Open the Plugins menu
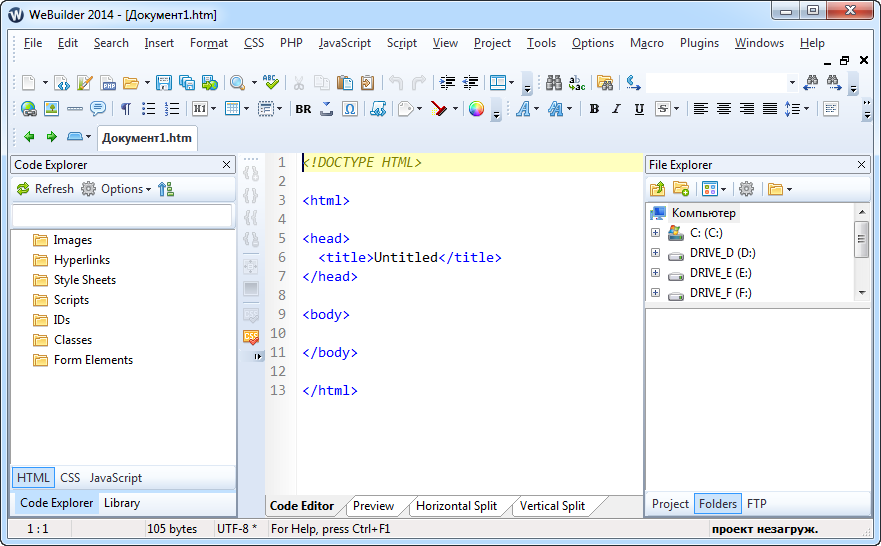This screenshot has width=881, height=546. coord(699,43)
